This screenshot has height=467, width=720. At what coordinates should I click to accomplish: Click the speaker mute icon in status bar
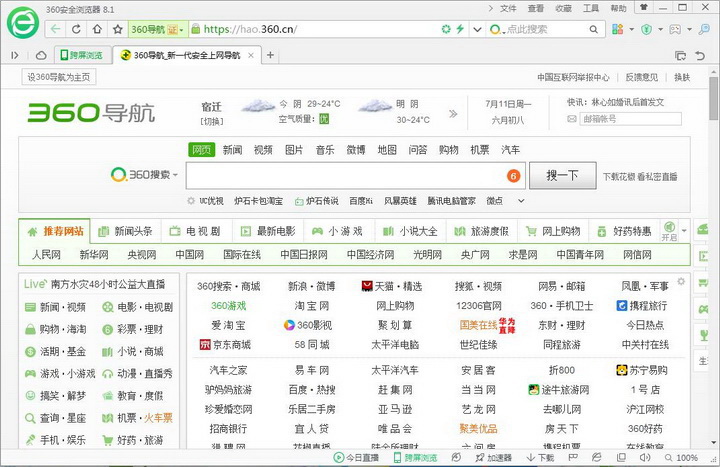tap(646, 458)
